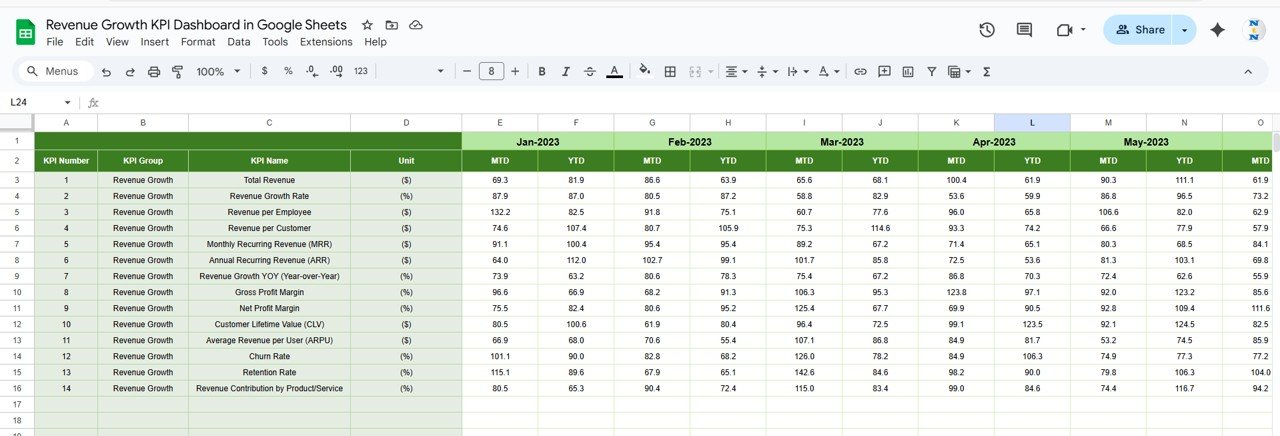The width and height of the screenshot is (1280, 436).
Task: Select the 'Churn Rate' cell
Action: [269, 356]
